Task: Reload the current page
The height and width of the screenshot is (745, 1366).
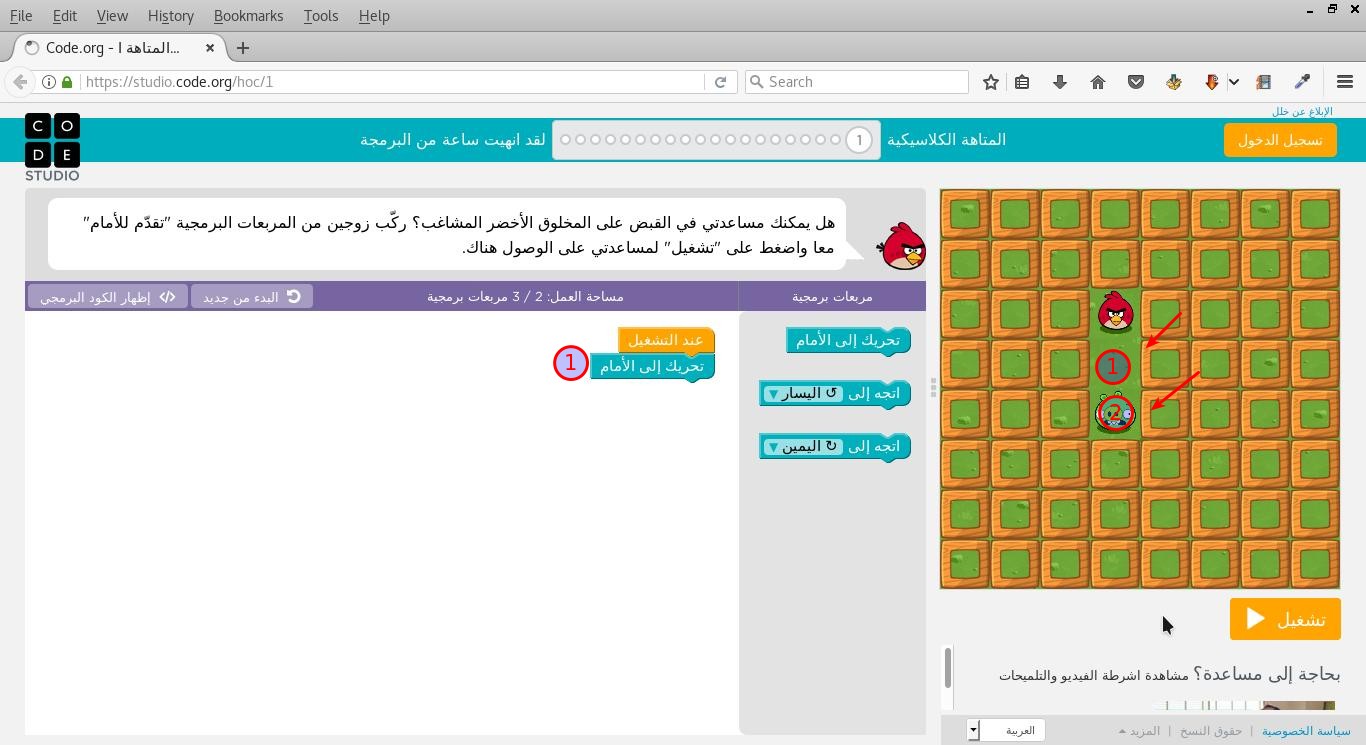Action: pyautogui.click(x=720, y=82)
